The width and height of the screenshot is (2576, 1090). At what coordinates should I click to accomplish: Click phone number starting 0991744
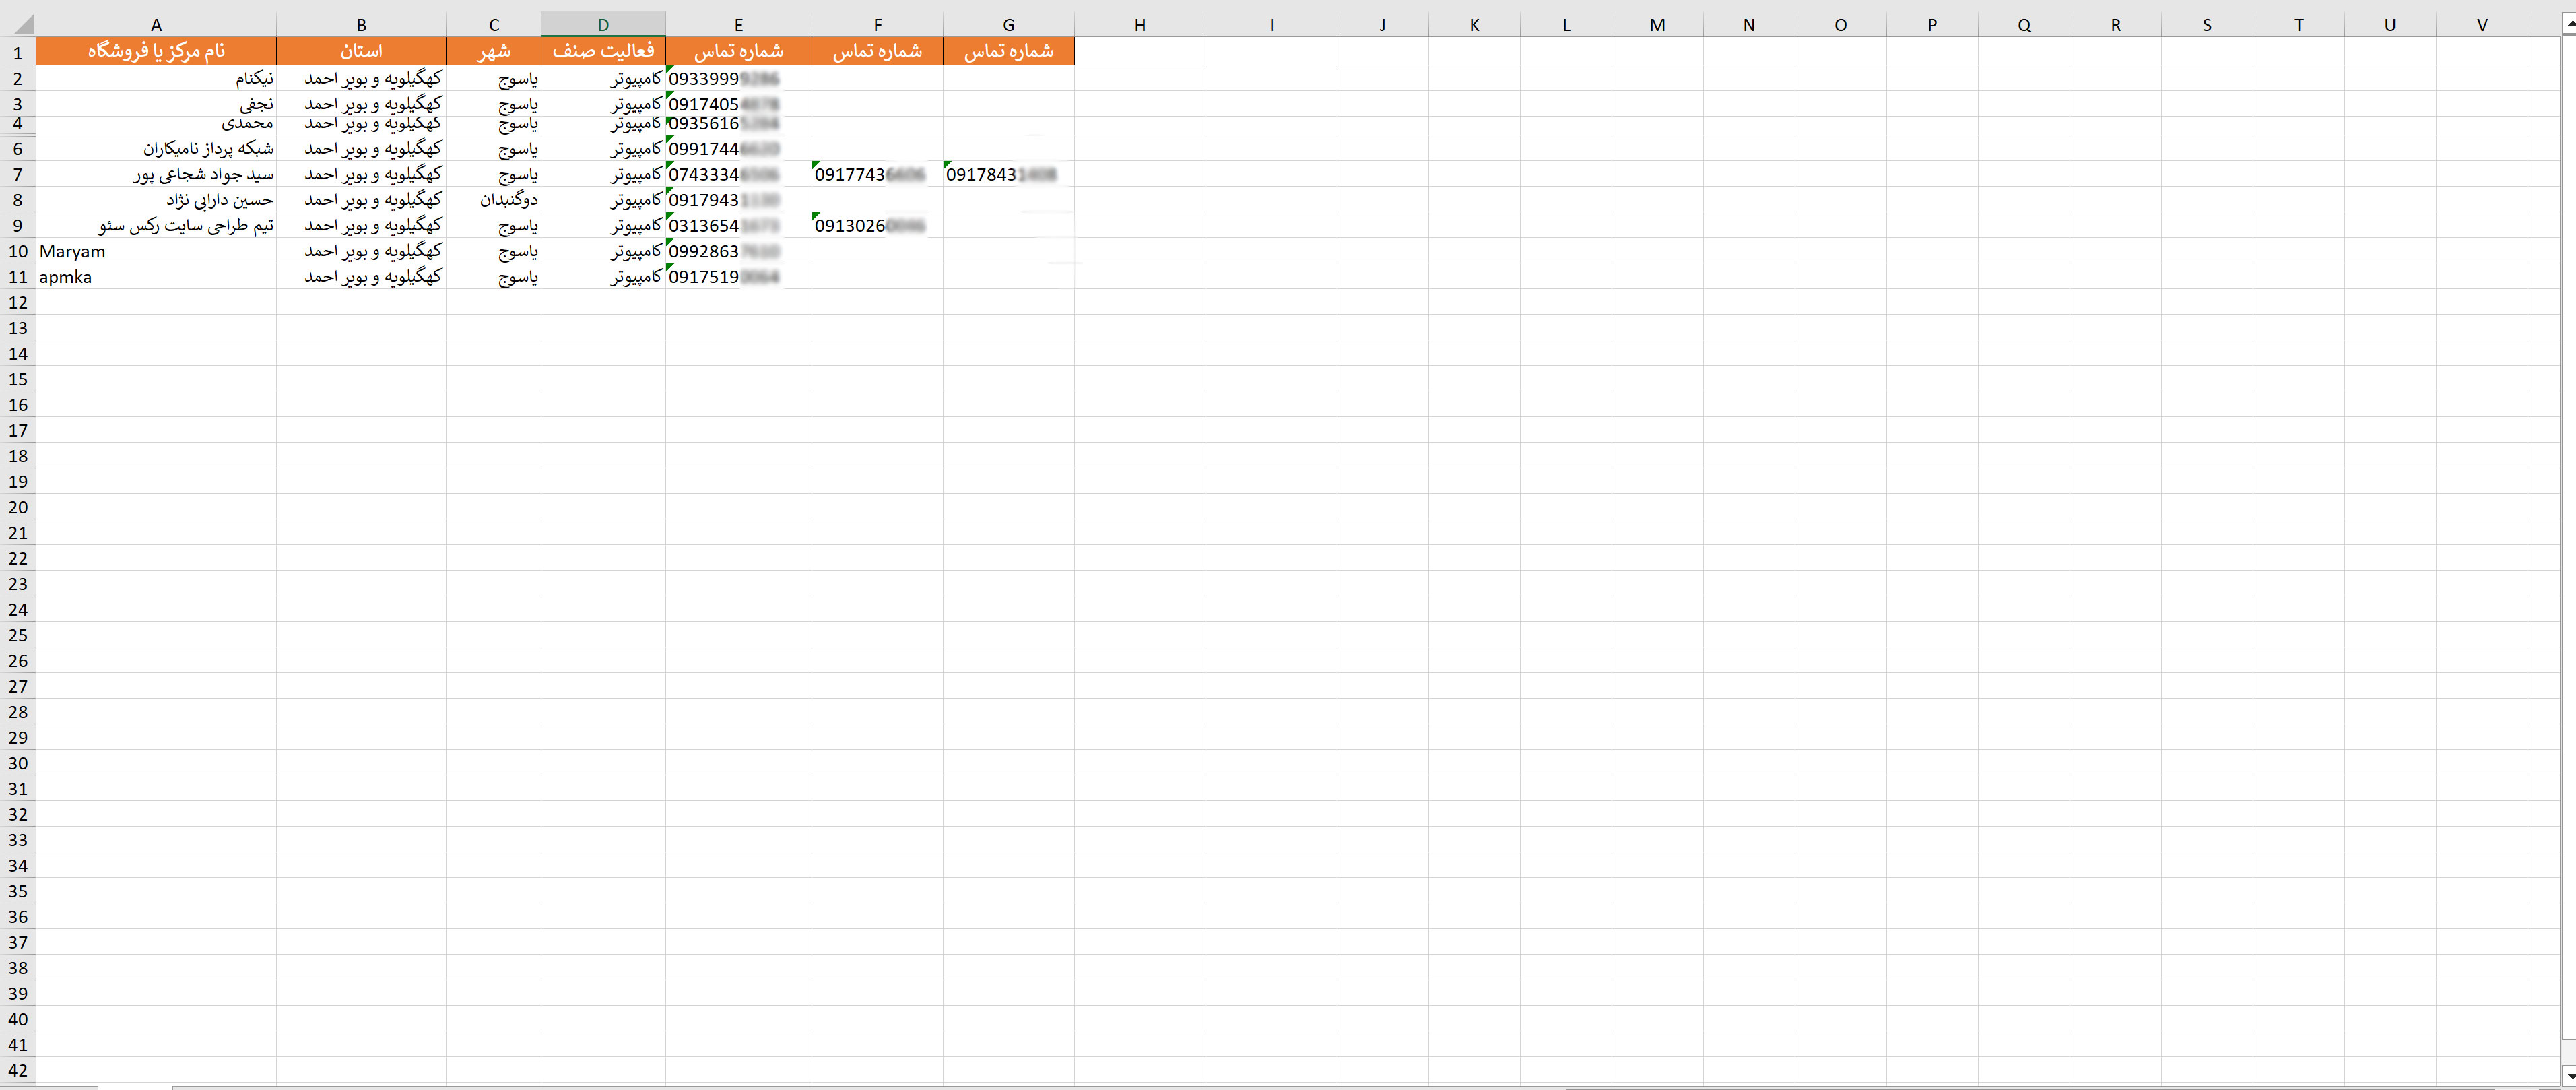pyautogui.click(x=738, y=148)
